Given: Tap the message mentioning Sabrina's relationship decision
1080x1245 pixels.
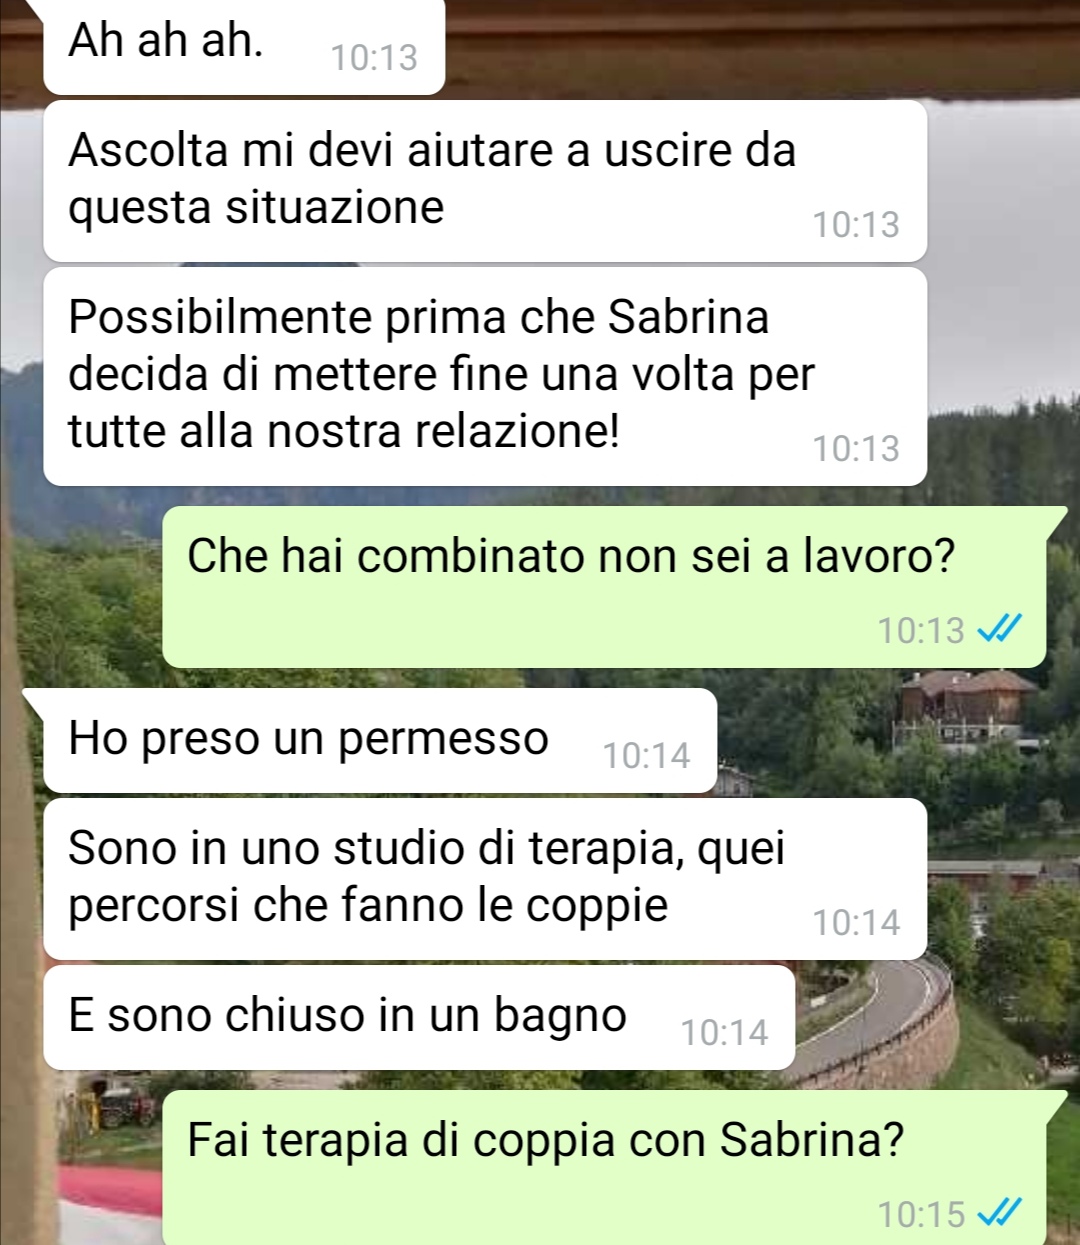Looking at the screenshot, I should coord(485,376).
